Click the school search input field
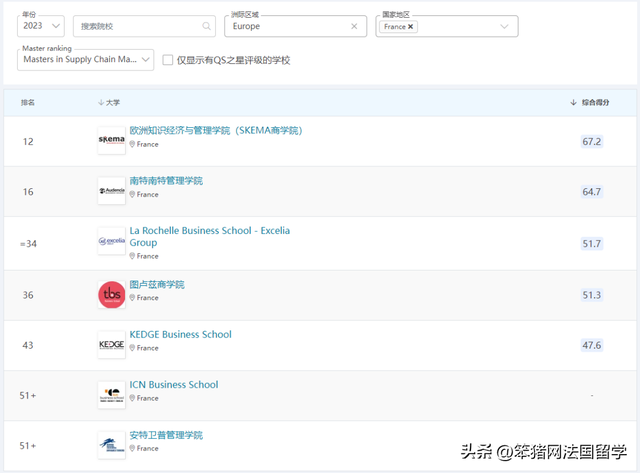This screenshot has height=473, width=640. point(144,26)
